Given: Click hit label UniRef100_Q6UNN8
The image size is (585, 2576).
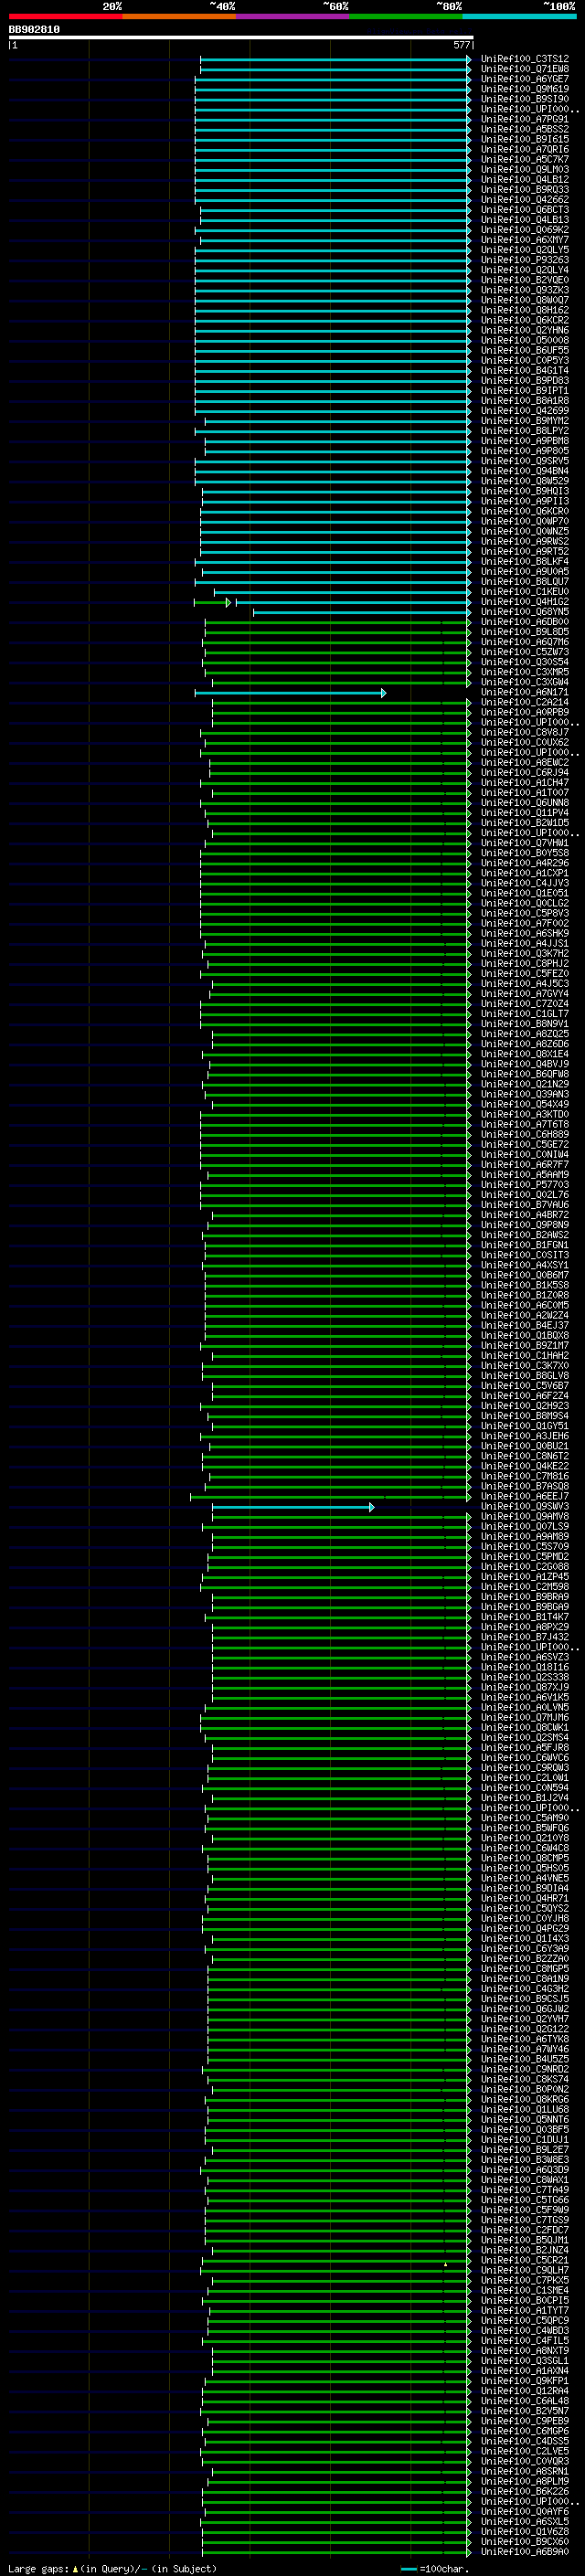Looking at the screenshot, I should coord(525,803).
